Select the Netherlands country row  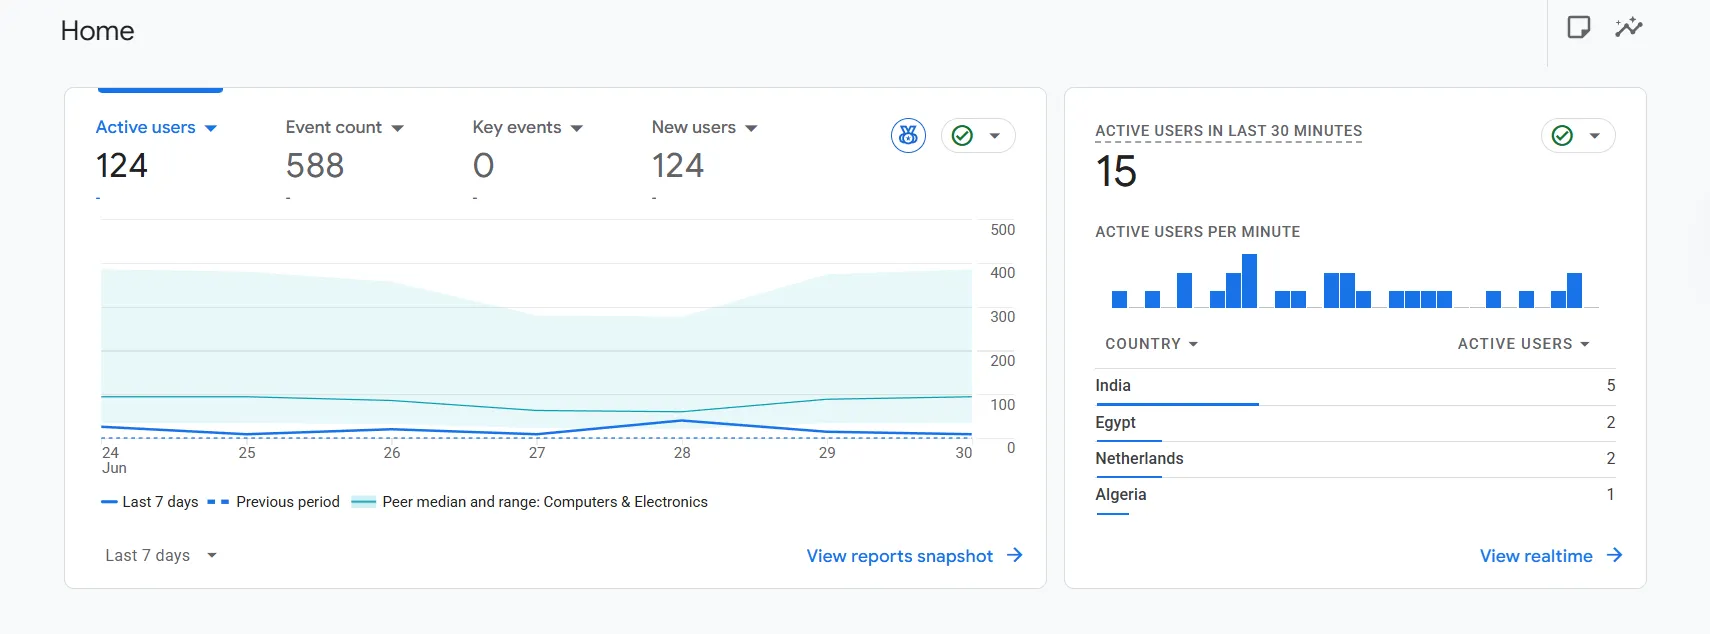[x=1355, y=459]
